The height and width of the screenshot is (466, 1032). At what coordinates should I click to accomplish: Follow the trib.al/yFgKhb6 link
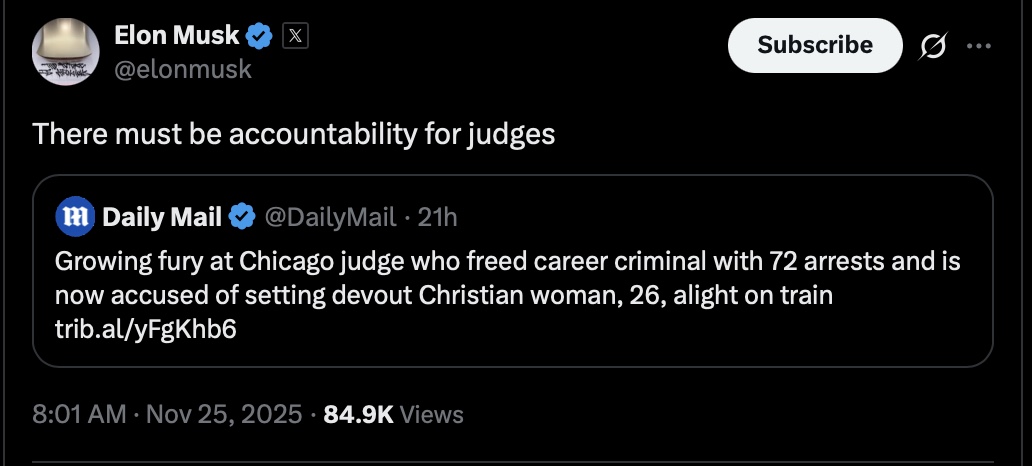tap(144, 329)
